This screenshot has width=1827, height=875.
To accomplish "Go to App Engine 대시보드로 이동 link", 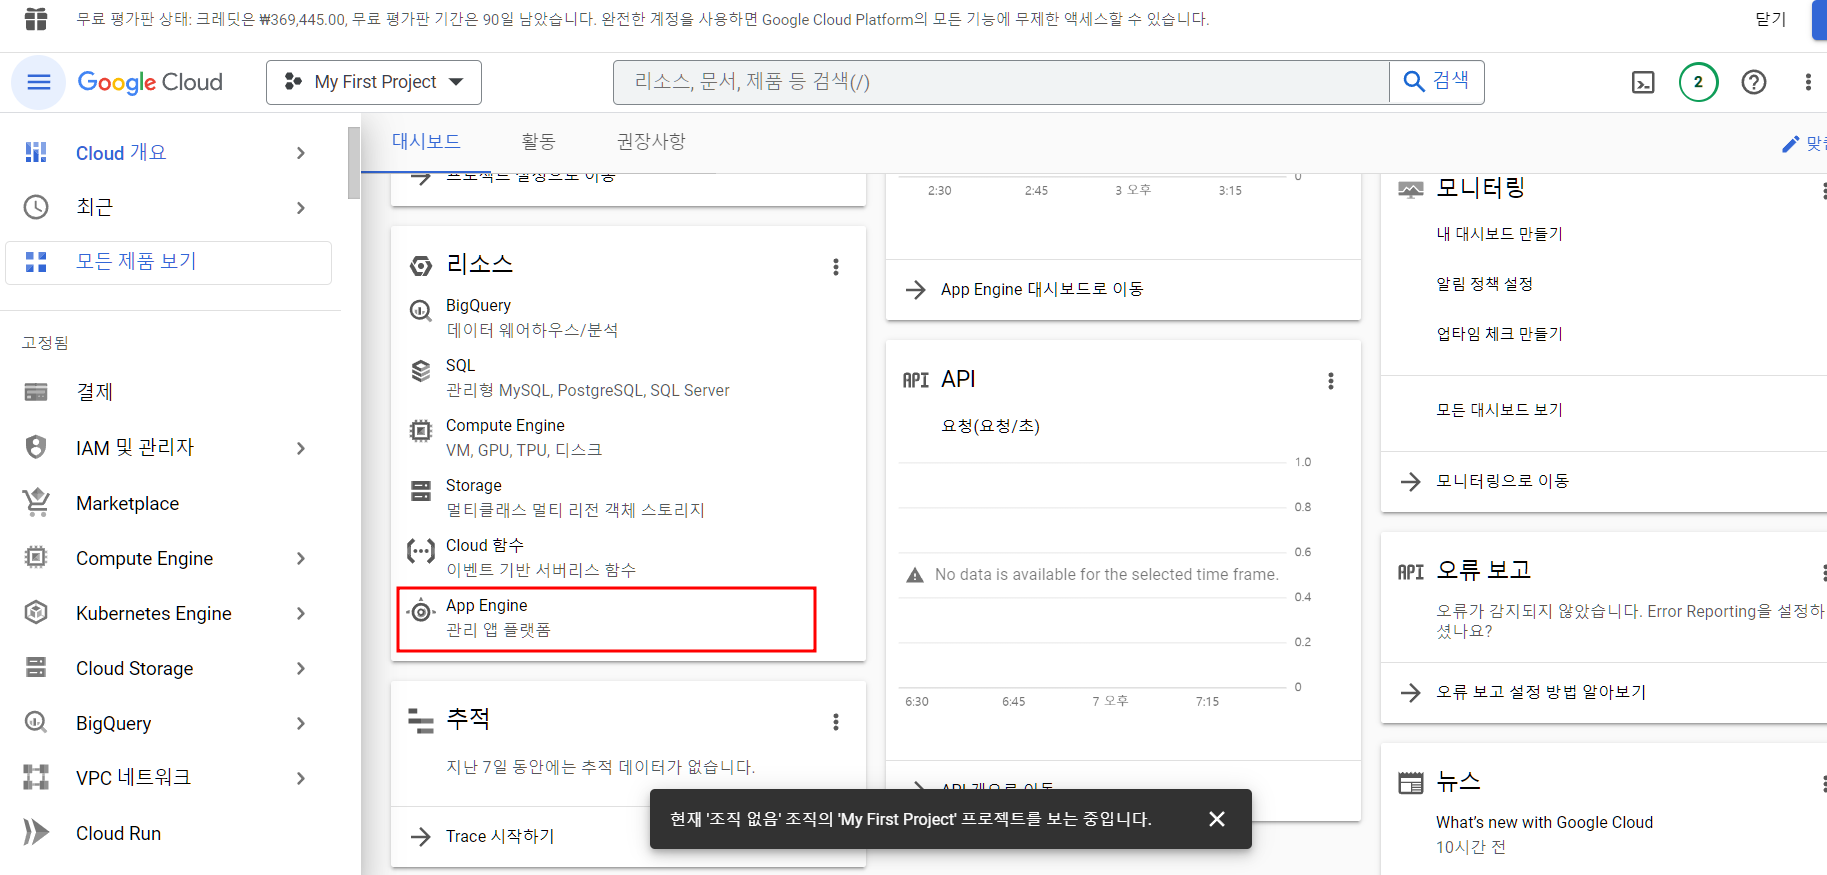I will pos(1042,289).
